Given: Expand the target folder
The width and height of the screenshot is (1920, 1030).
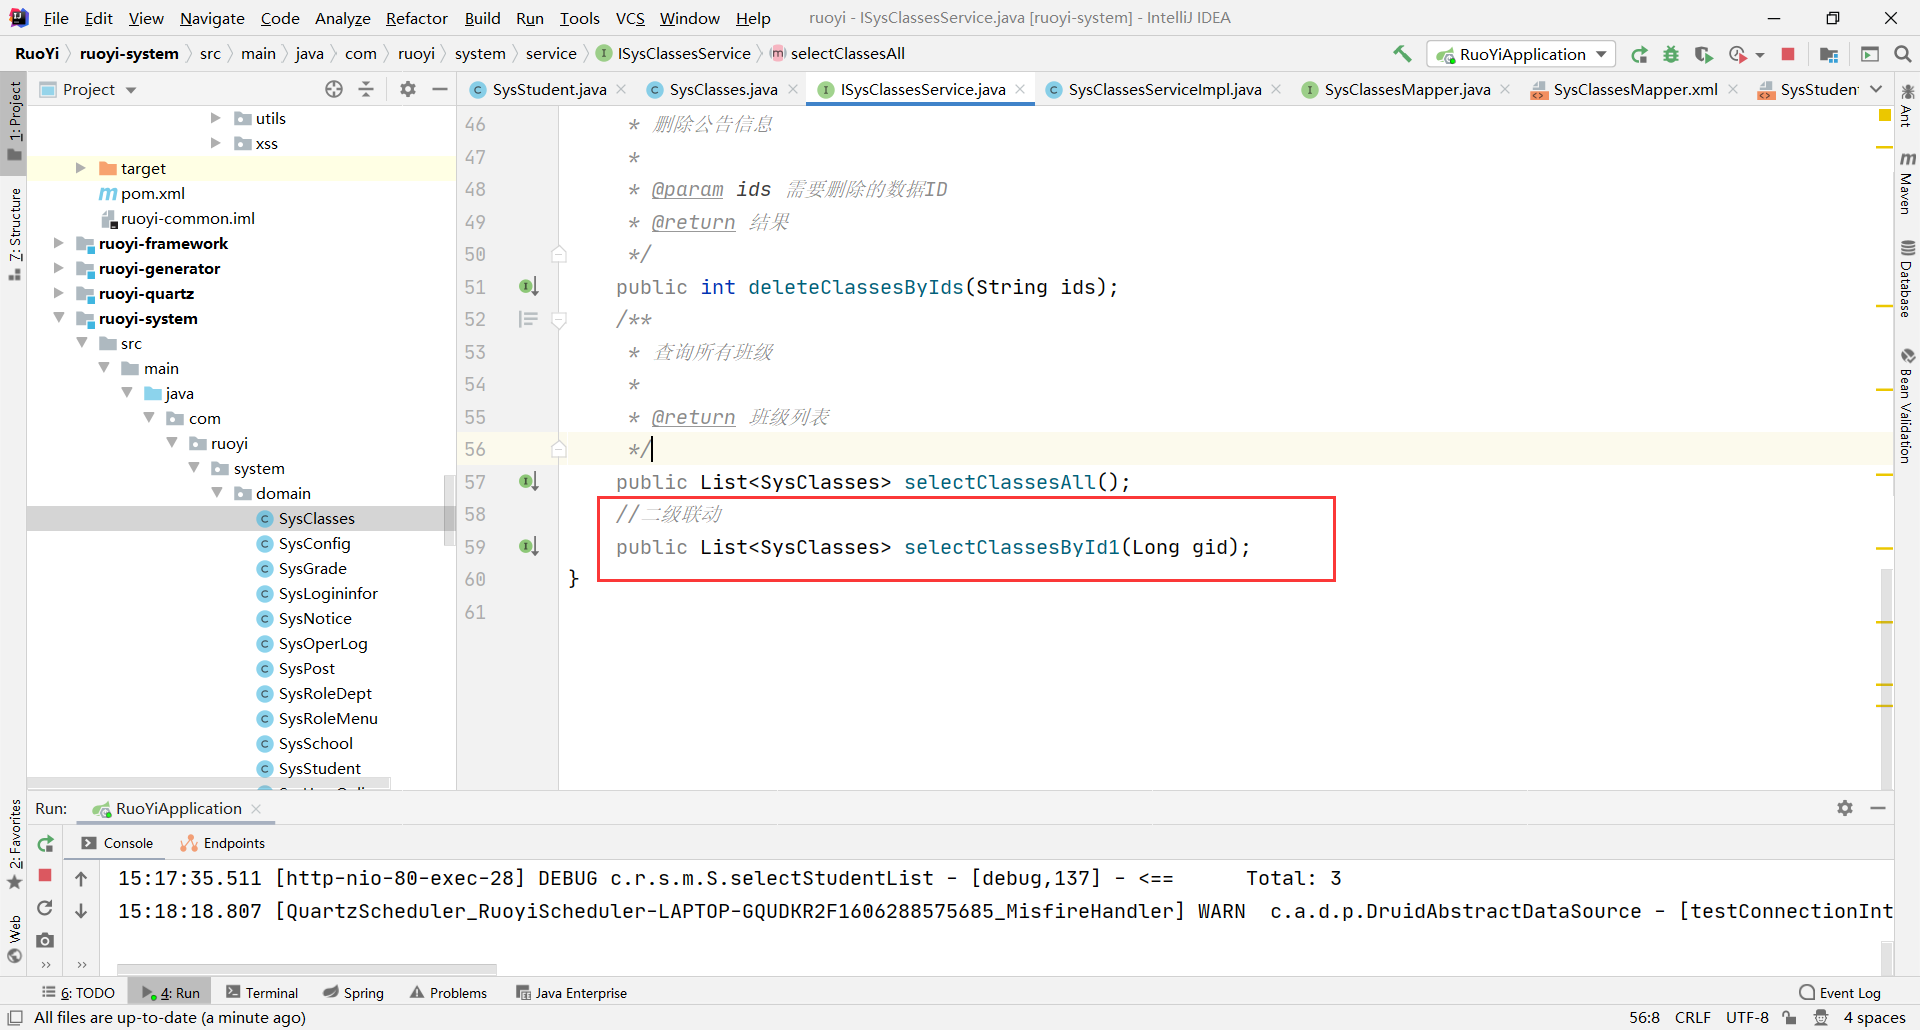Looking at the screenshot, I should coord(80,168).
